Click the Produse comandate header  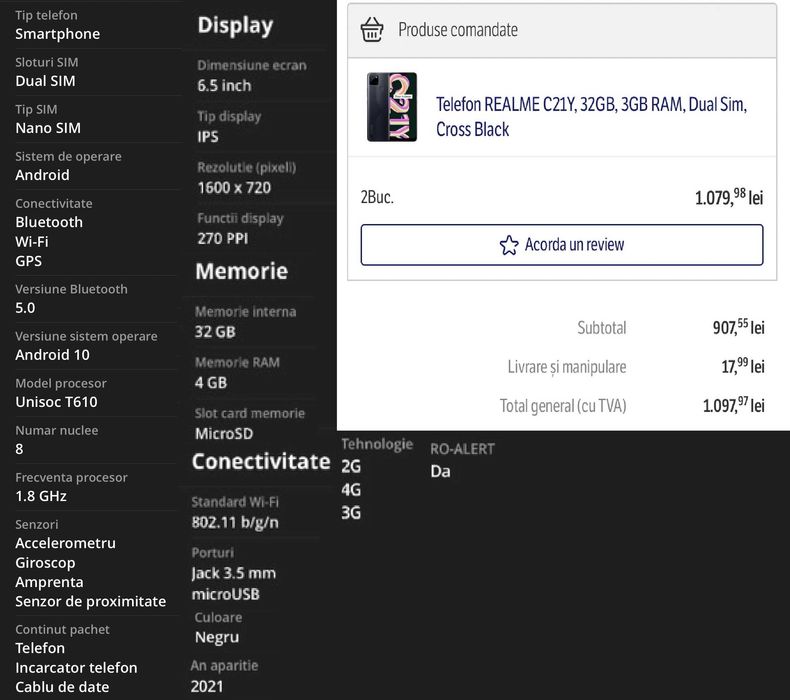458,30
